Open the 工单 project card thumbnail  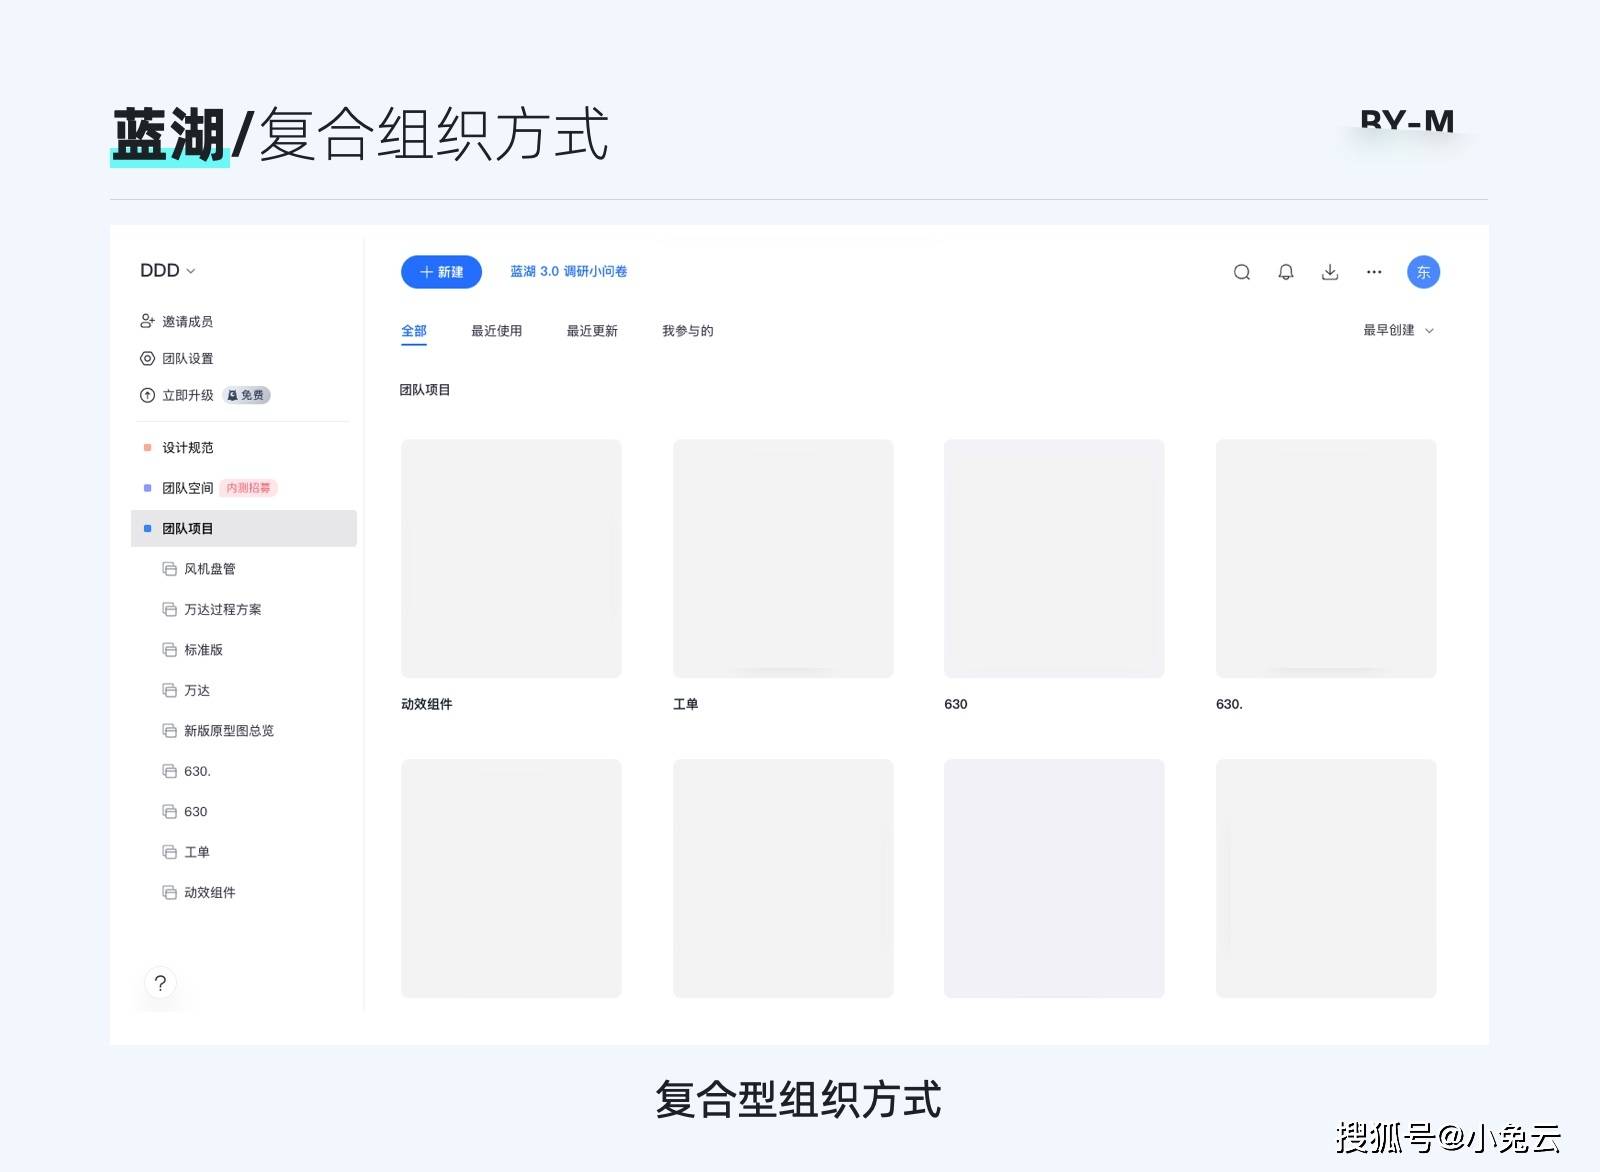[x=783, y=559]
